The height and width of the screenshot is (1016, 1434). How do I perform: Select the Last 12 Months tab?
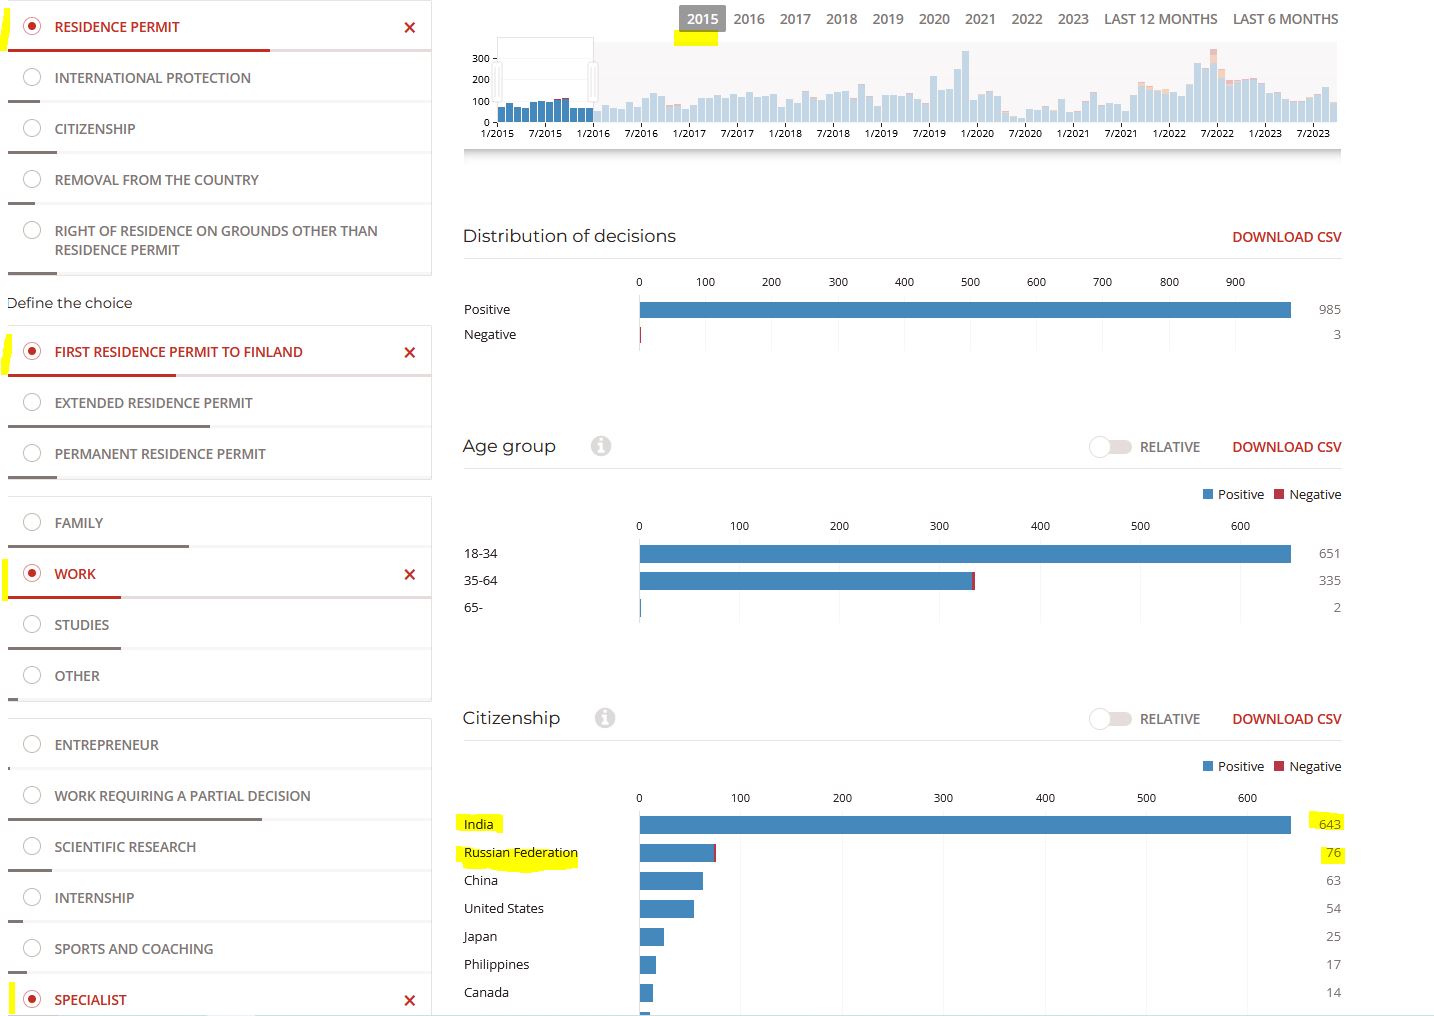click(x=1160, y=19)
